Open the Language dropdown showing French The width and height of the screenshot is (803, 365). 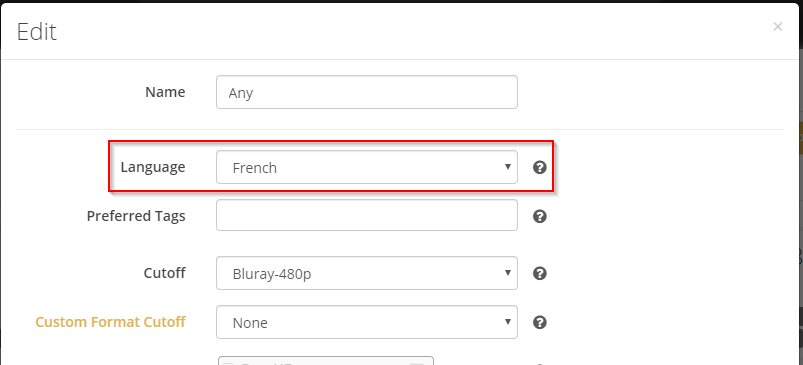(x=367, y=167)
